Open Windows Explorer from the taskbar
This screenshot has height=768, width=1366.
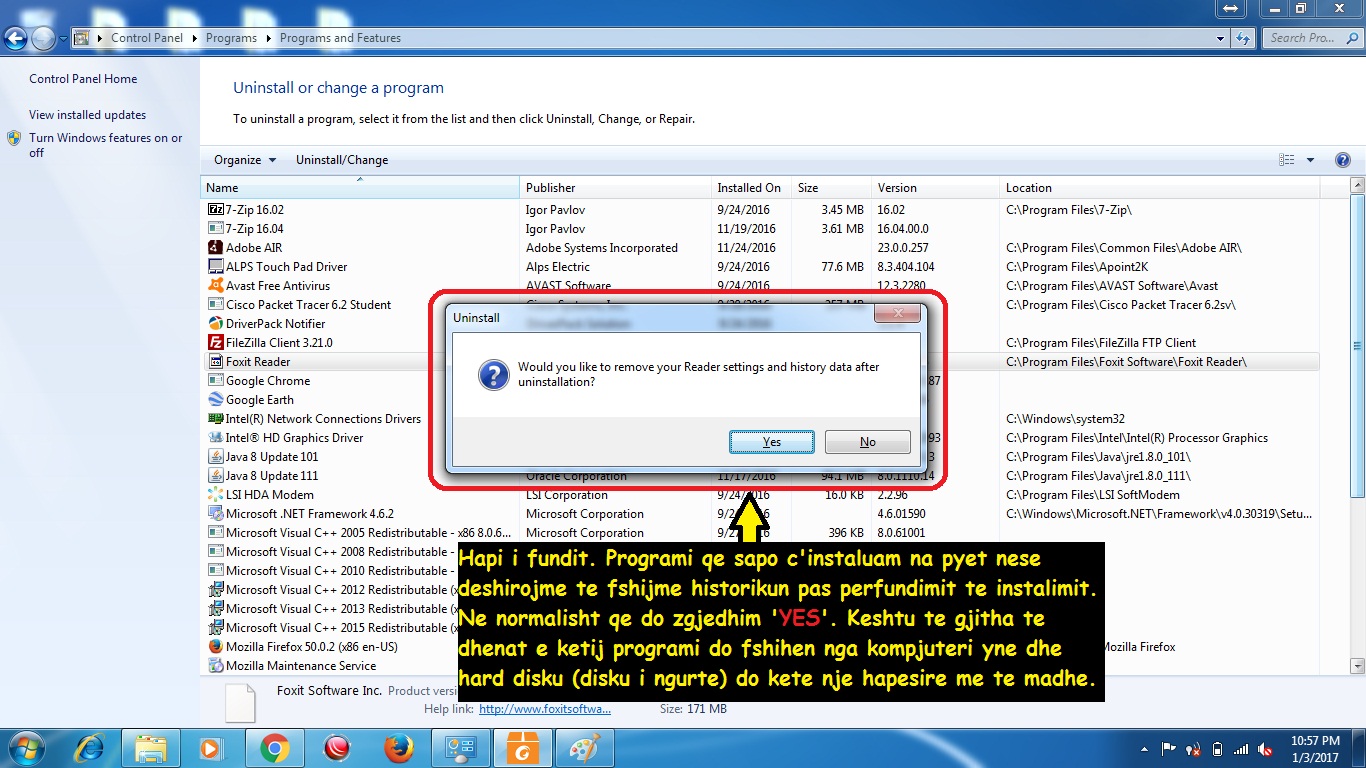tap(151, 748)
